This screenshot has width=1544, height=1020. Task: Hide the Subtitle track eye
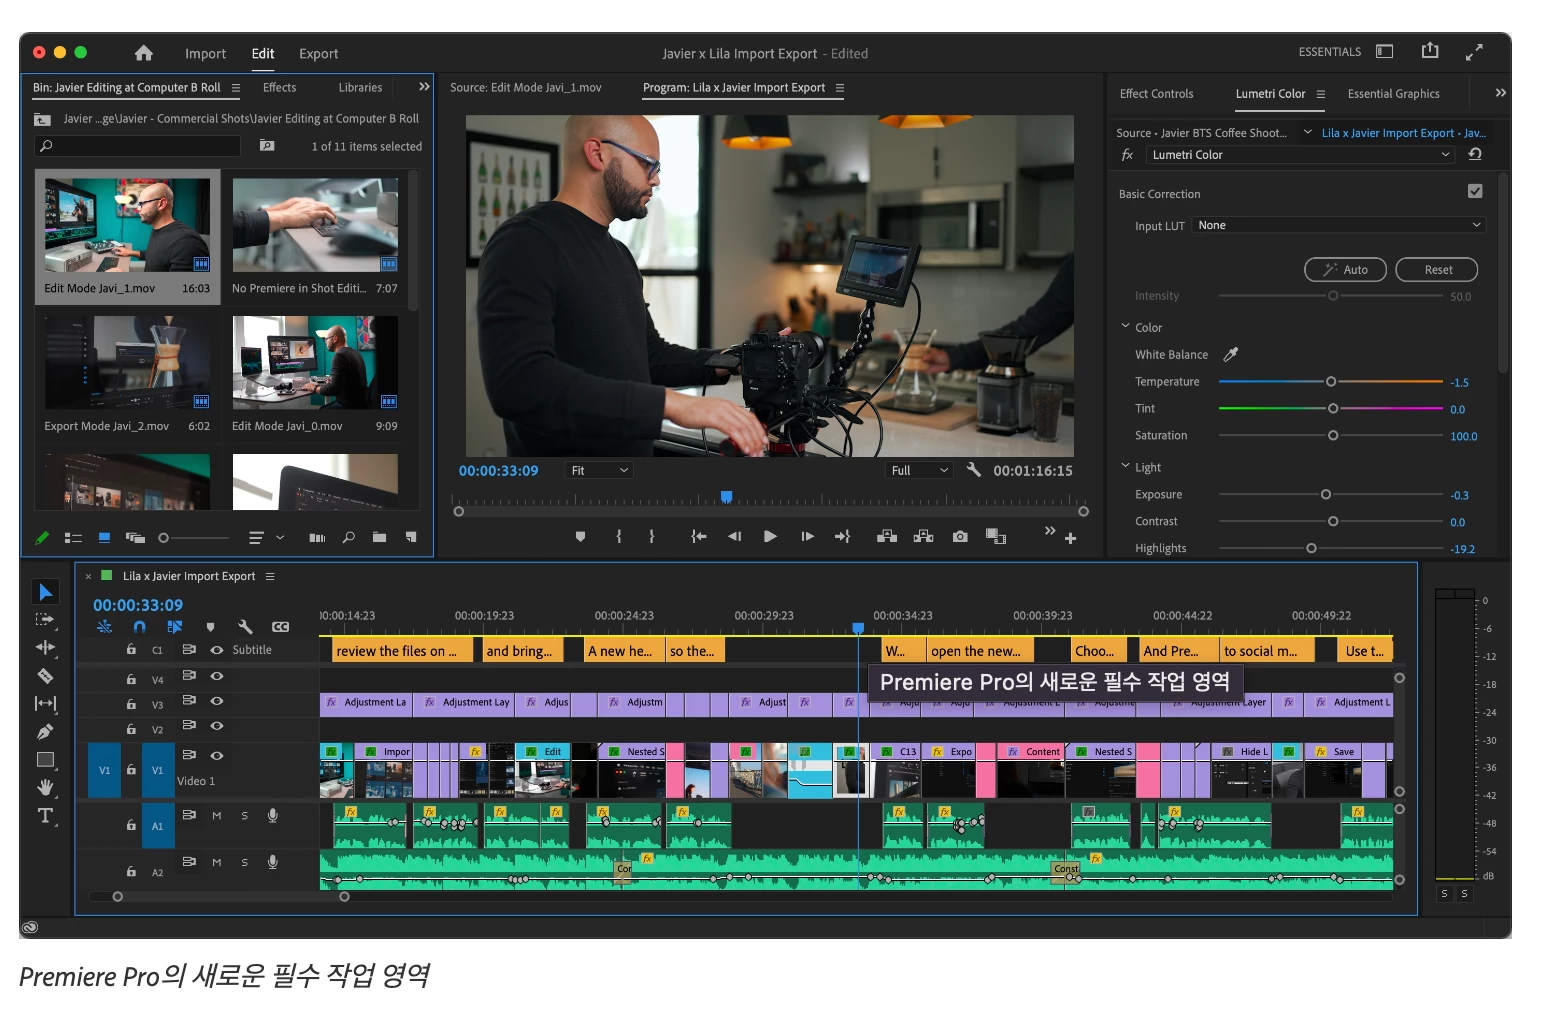pyautogui.click(x=217, y=650)
